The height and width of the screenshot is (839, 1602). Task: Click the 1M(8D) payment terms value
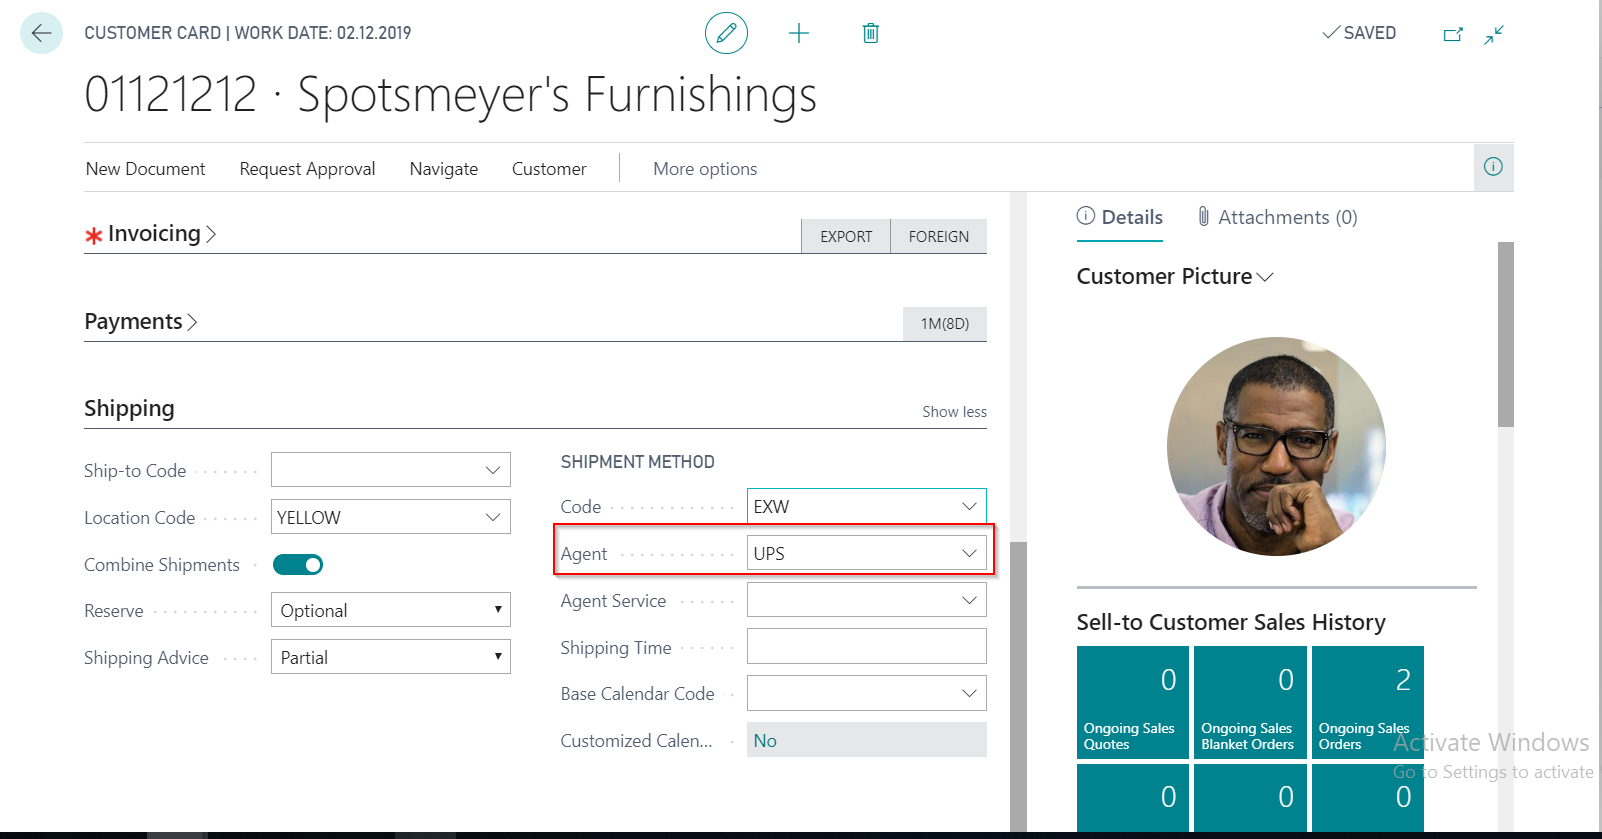pyautogui.click(x=945, y=324)
